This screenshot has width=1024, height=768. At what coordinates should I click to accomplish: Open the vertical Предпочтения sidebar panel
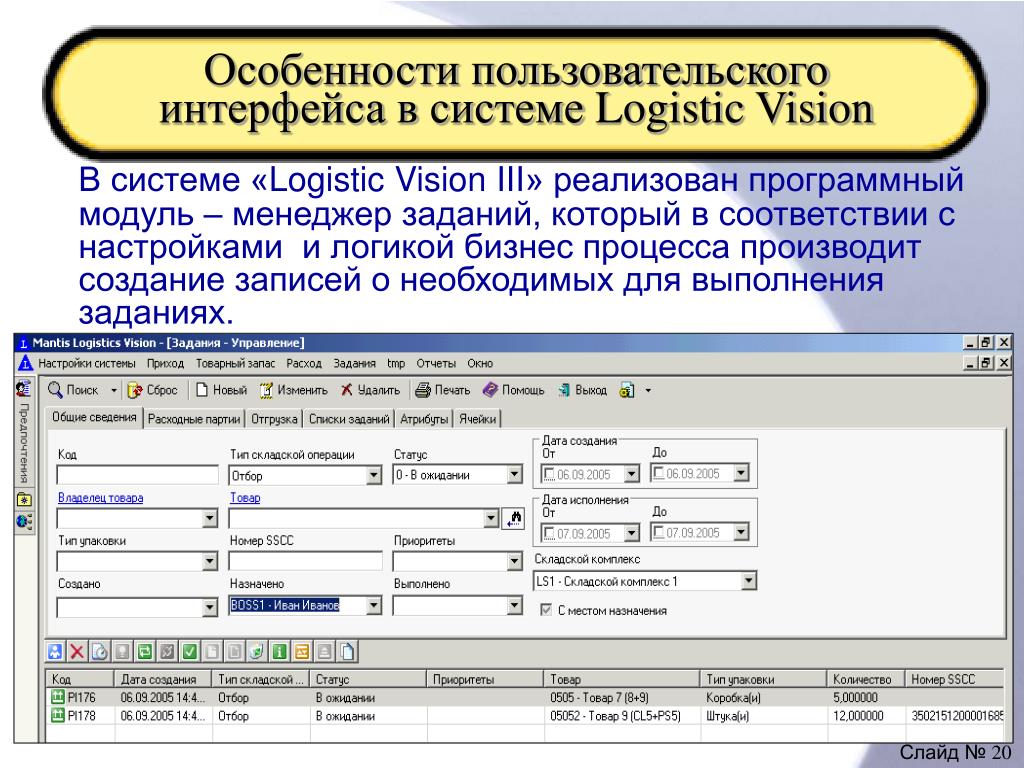coord(24,443)
